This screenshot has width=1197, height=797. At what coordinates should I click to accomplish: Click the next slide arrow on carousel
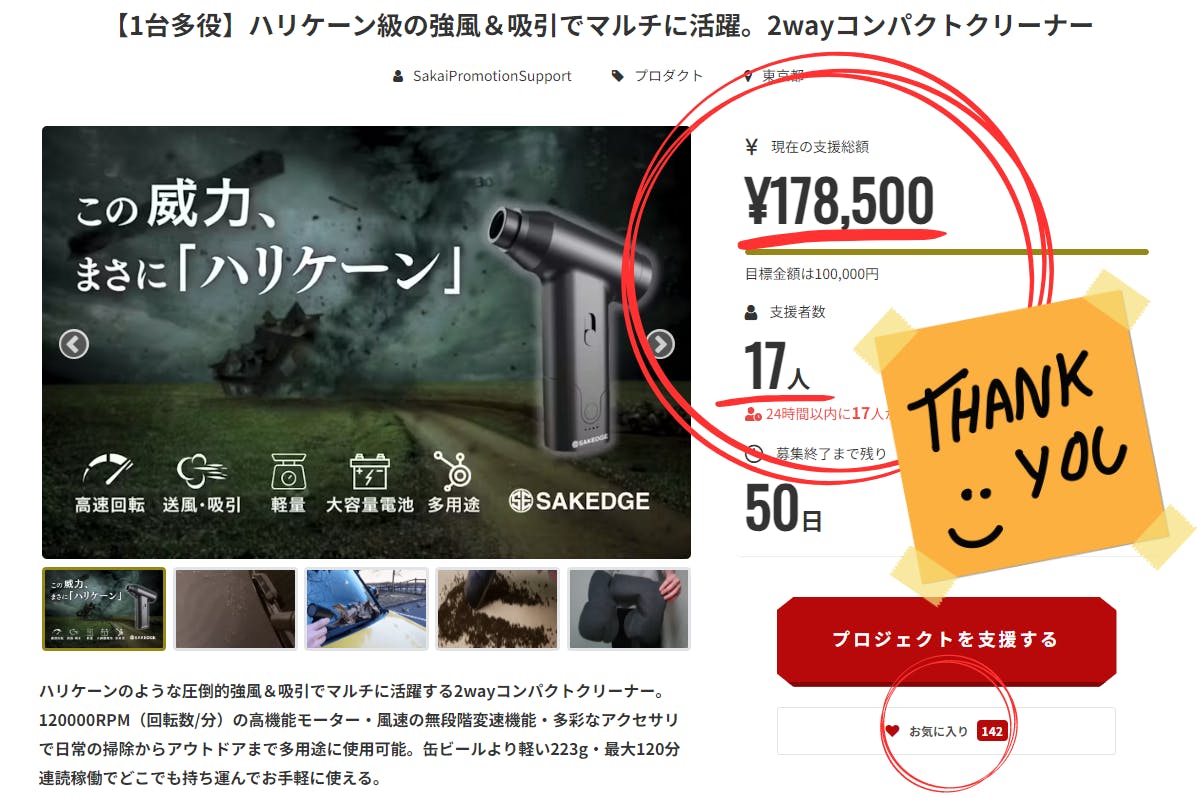pyautogui.click(x=660, y=344)
